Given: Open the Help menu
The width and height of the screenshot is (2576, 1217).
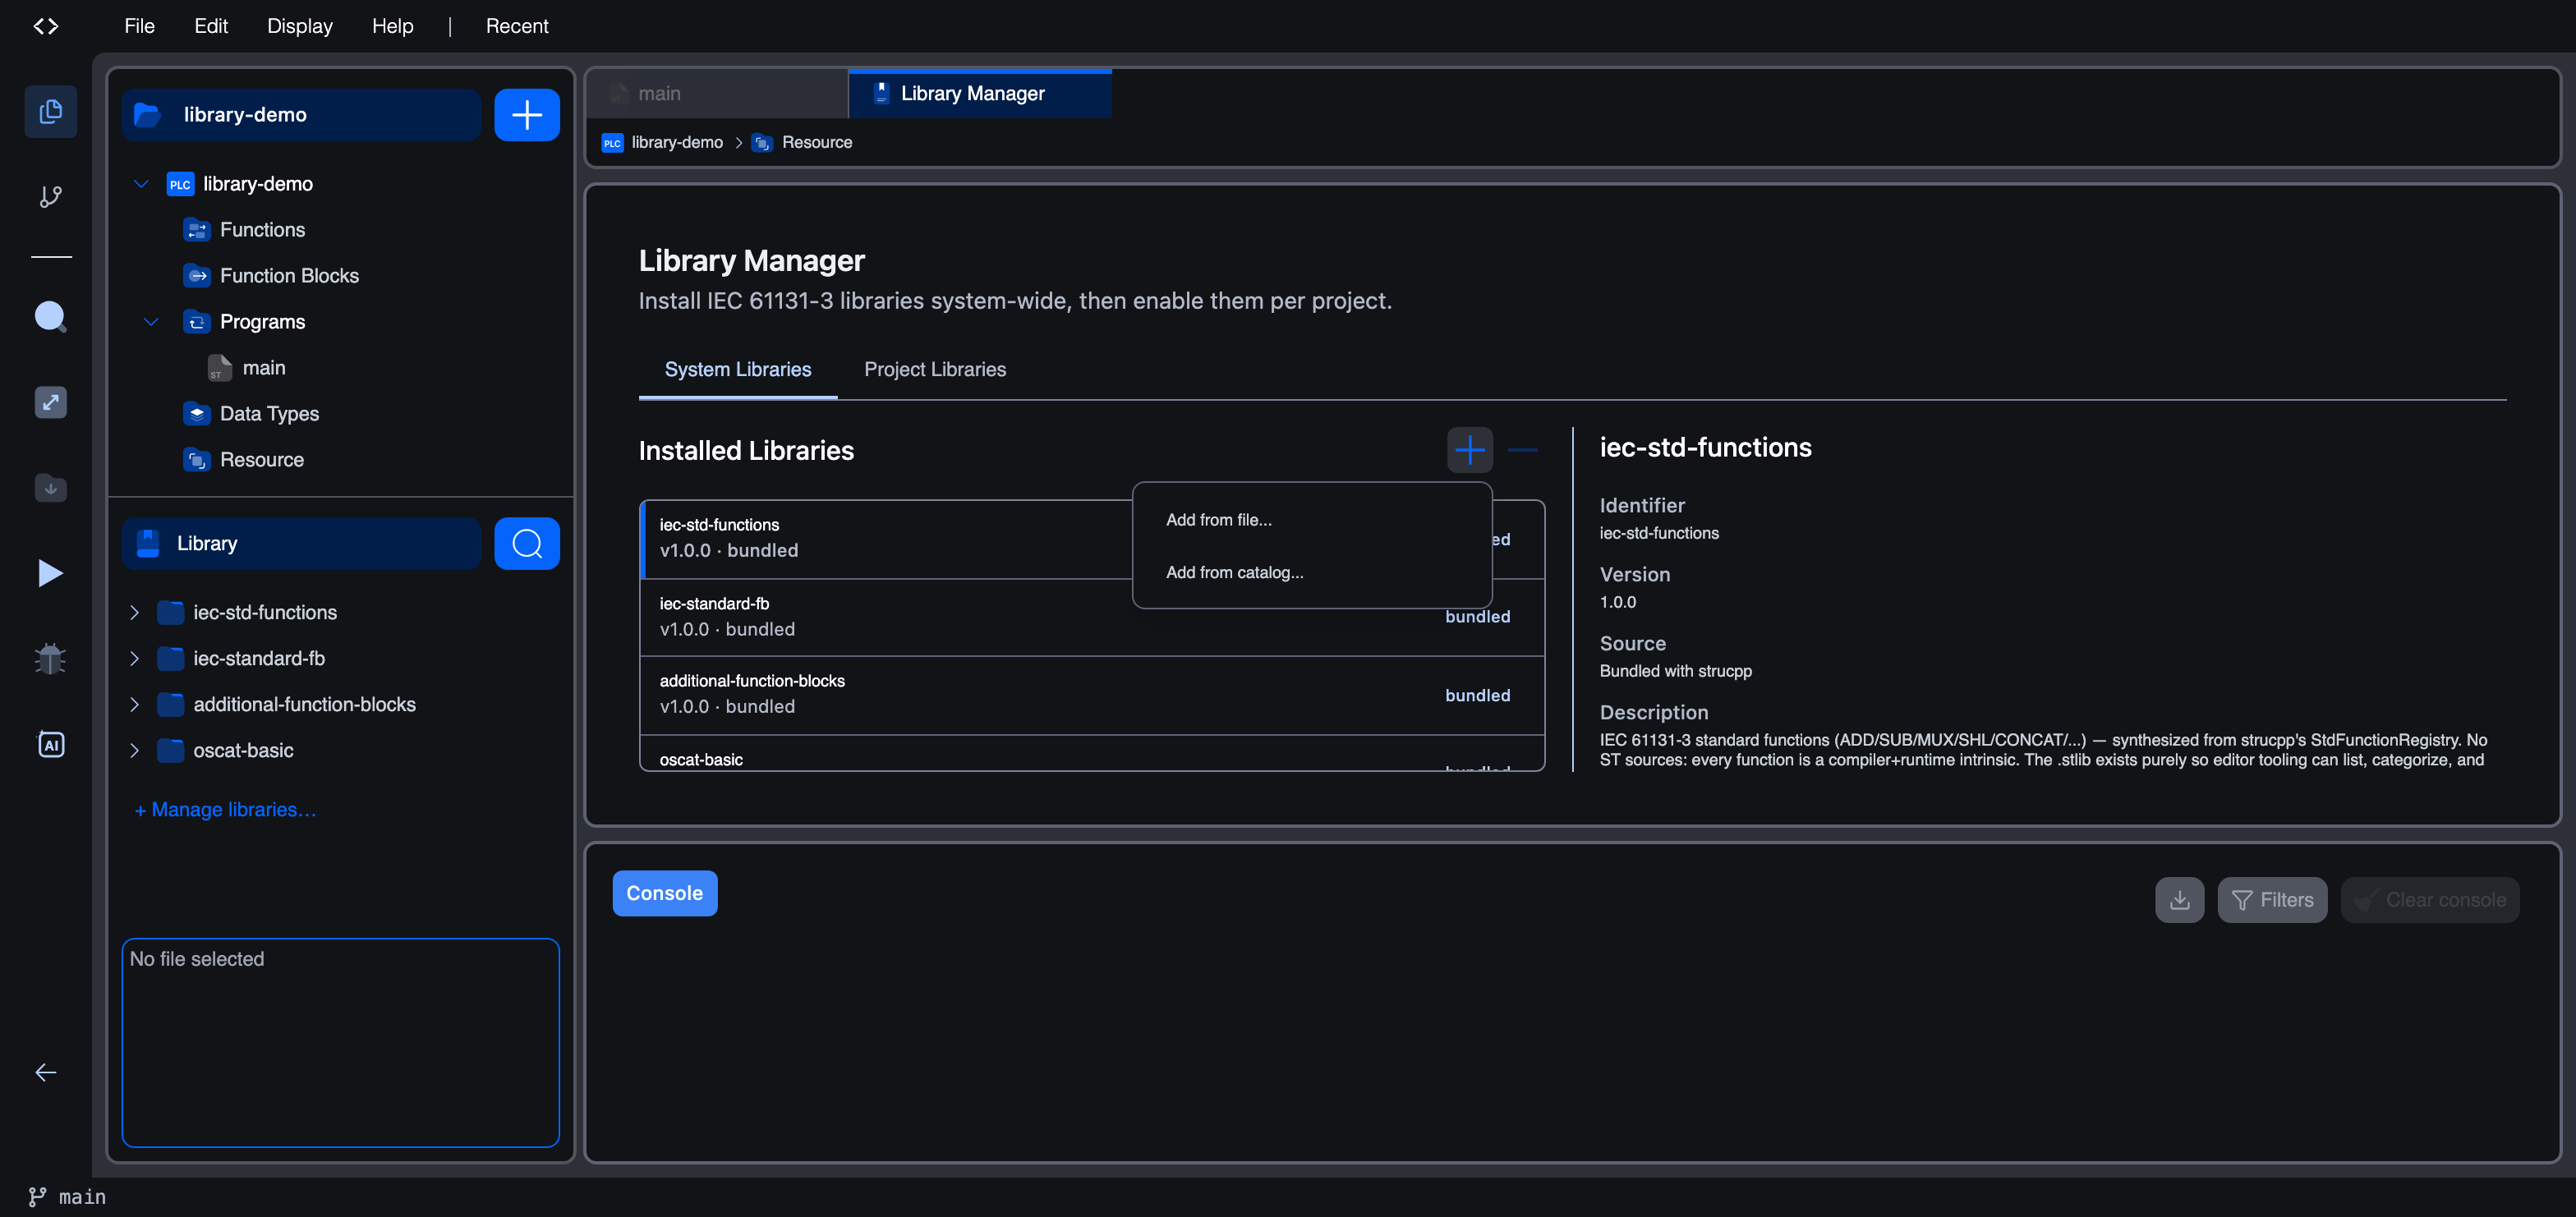Looking at the screenshot, I should 392,26.
